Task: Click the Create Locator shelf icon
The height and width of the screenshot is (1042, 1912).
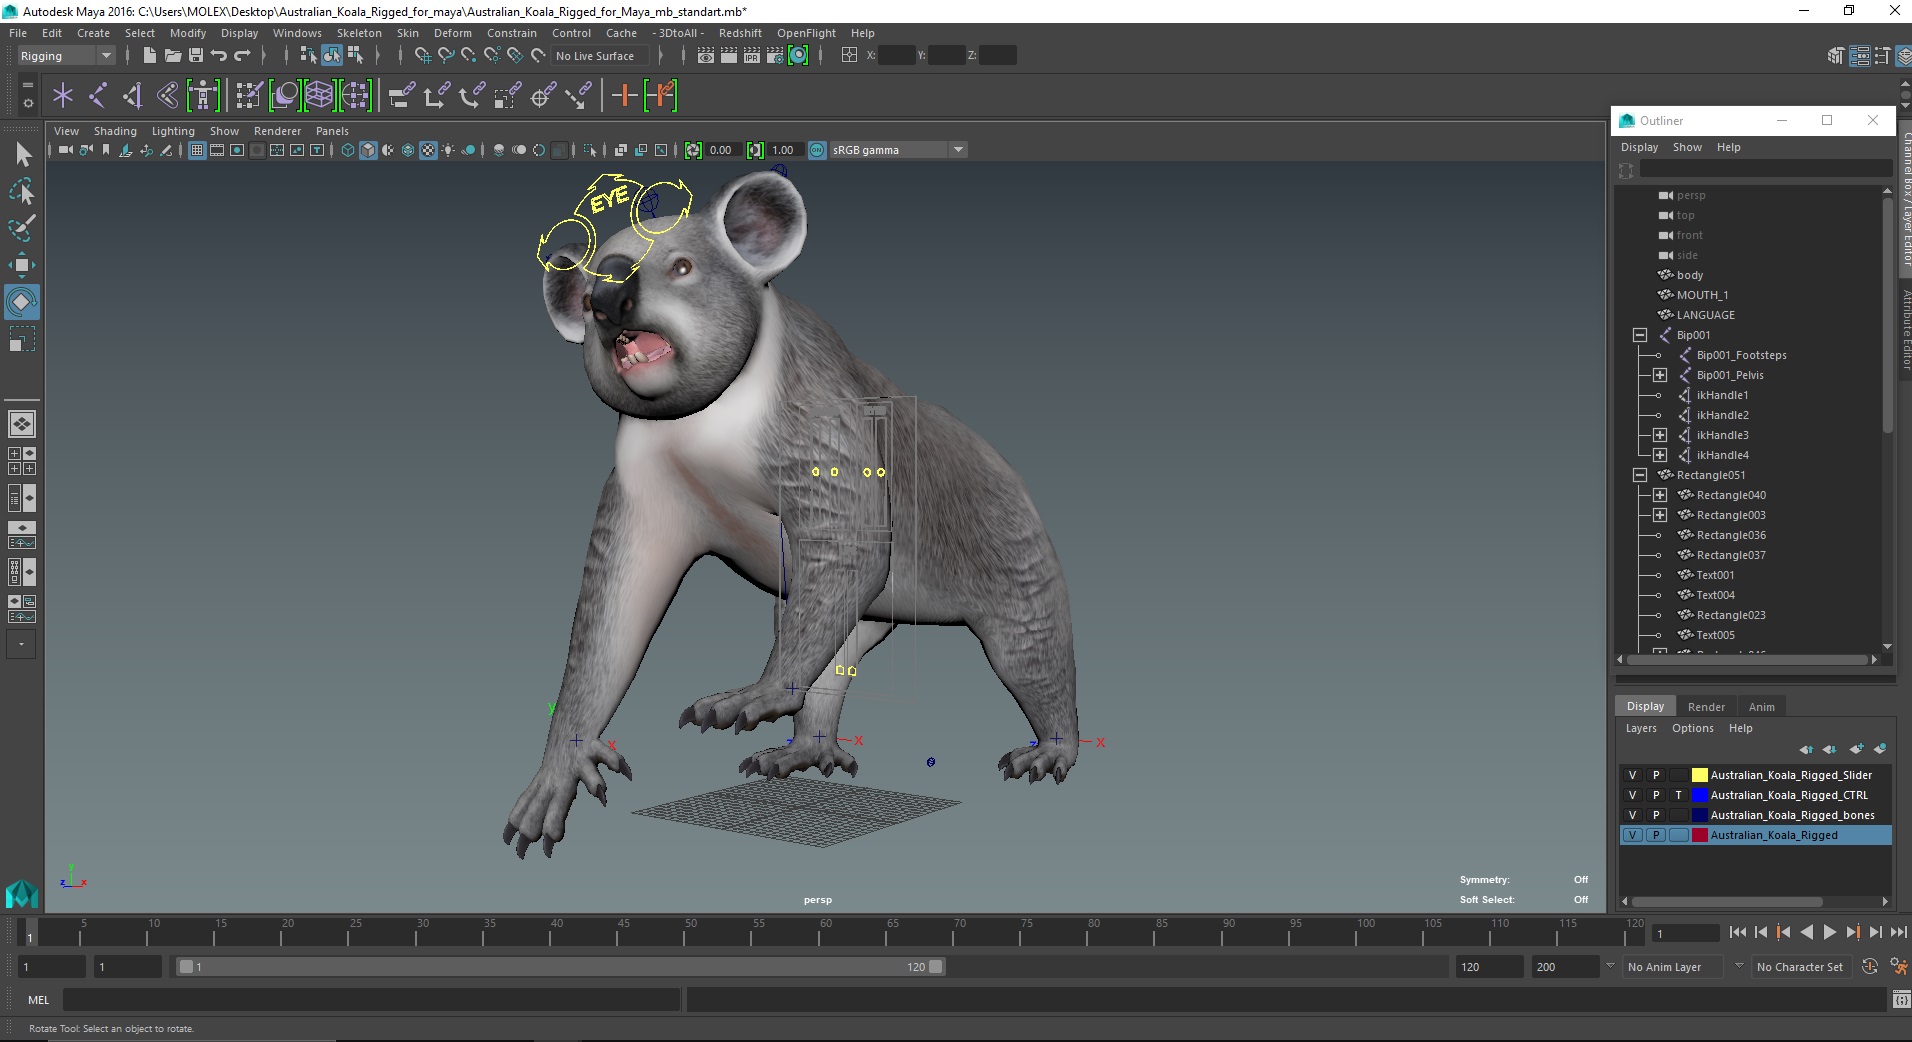Action: tap(63, 96)
